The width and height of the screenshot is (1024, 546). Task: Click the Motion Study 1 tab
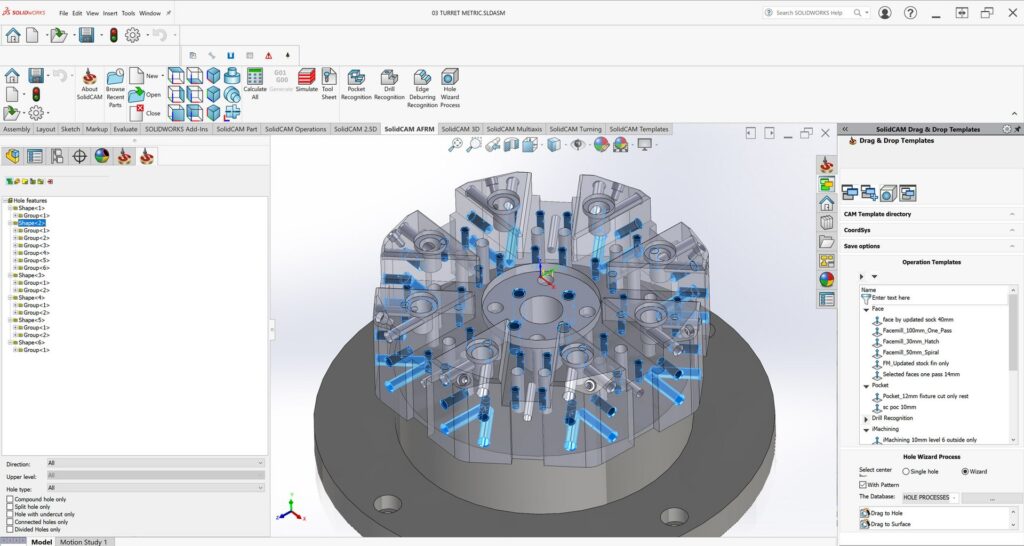pyautogui.click(x=85, y=541)
